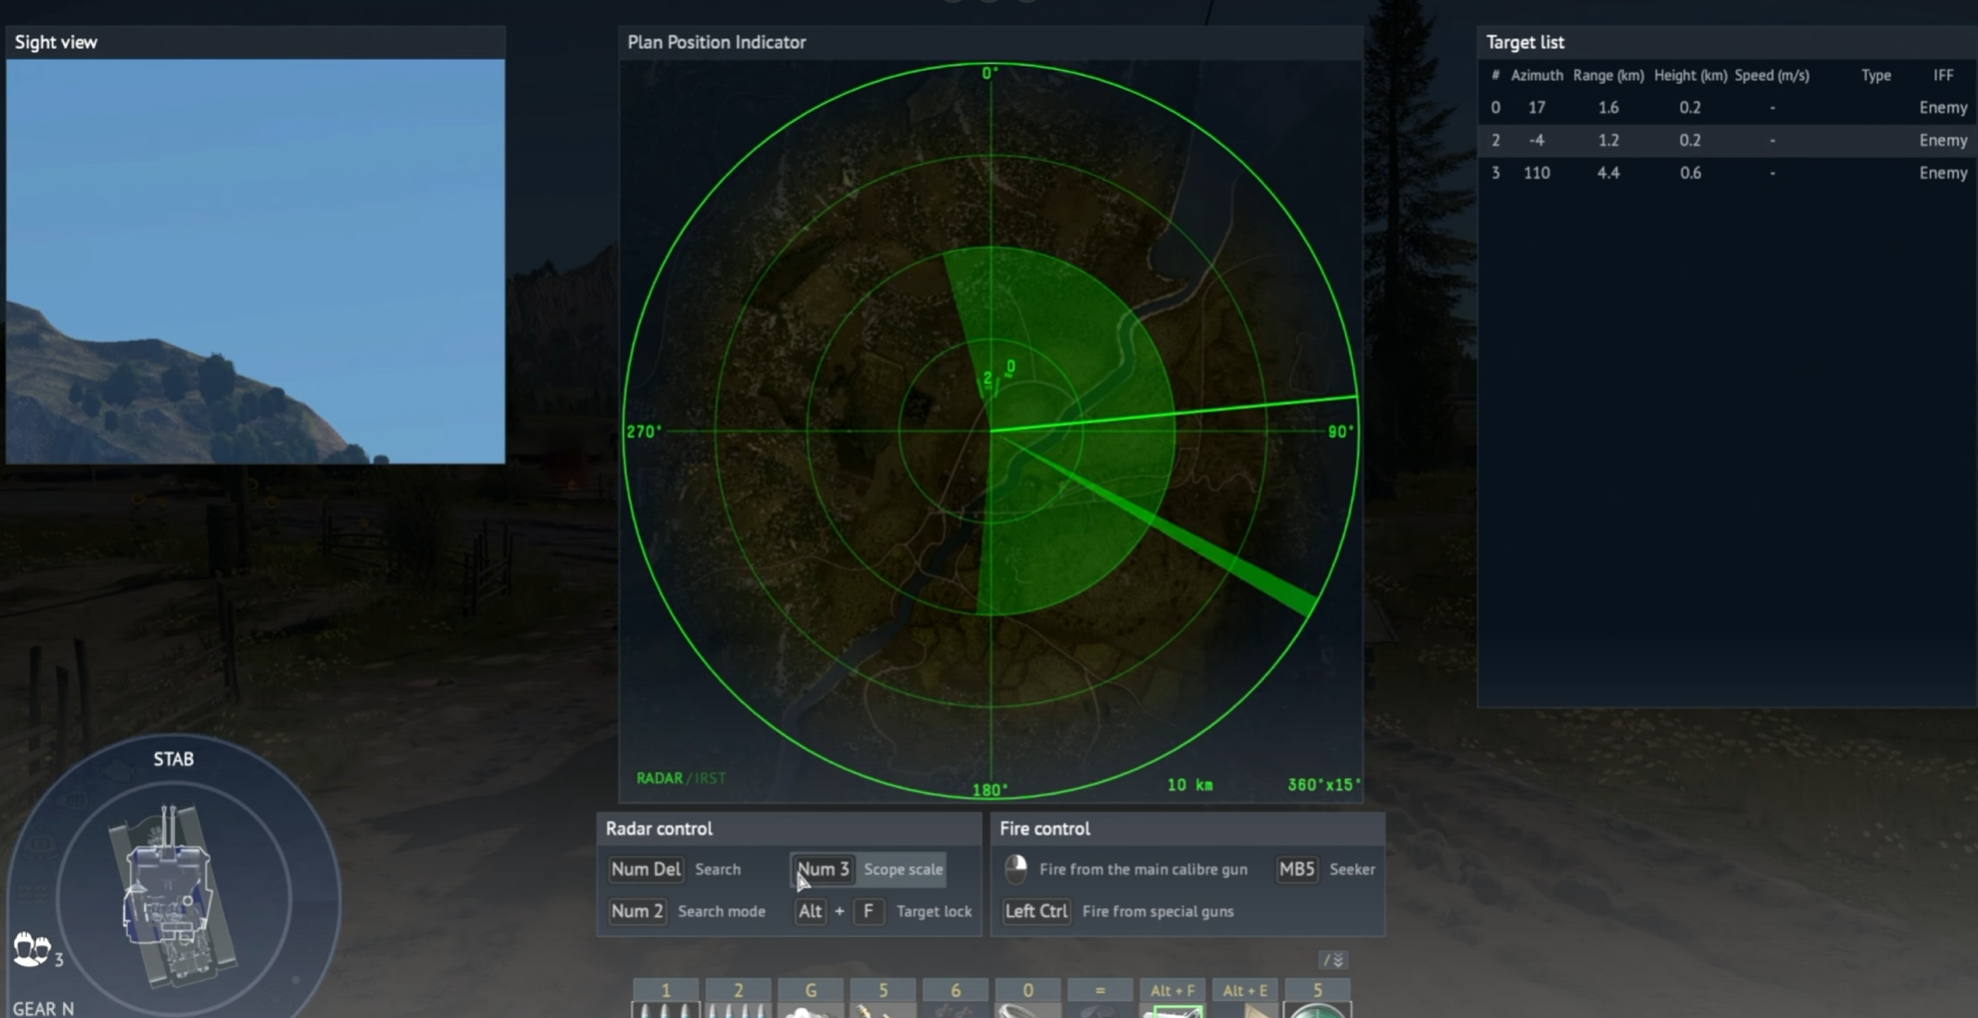Activate action slot 5 beside the G slot
This screenshot has width=1978, height=1018.
click(x=883, y=999)
